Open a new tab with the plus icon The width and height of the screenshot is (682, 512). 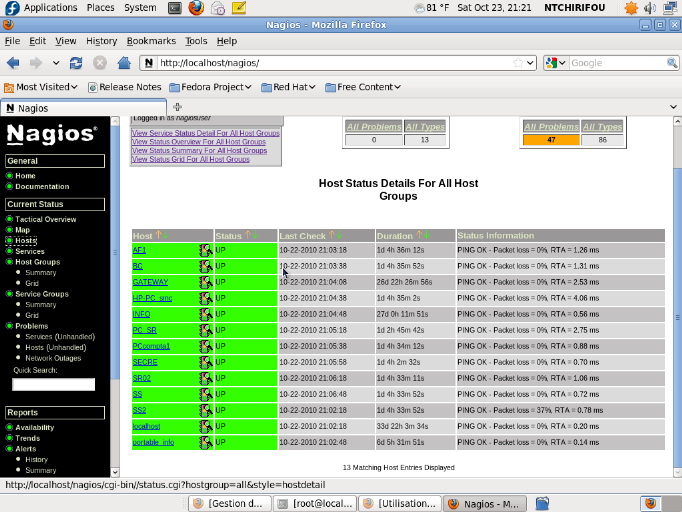pyautogui.click(x=177, y=107)
